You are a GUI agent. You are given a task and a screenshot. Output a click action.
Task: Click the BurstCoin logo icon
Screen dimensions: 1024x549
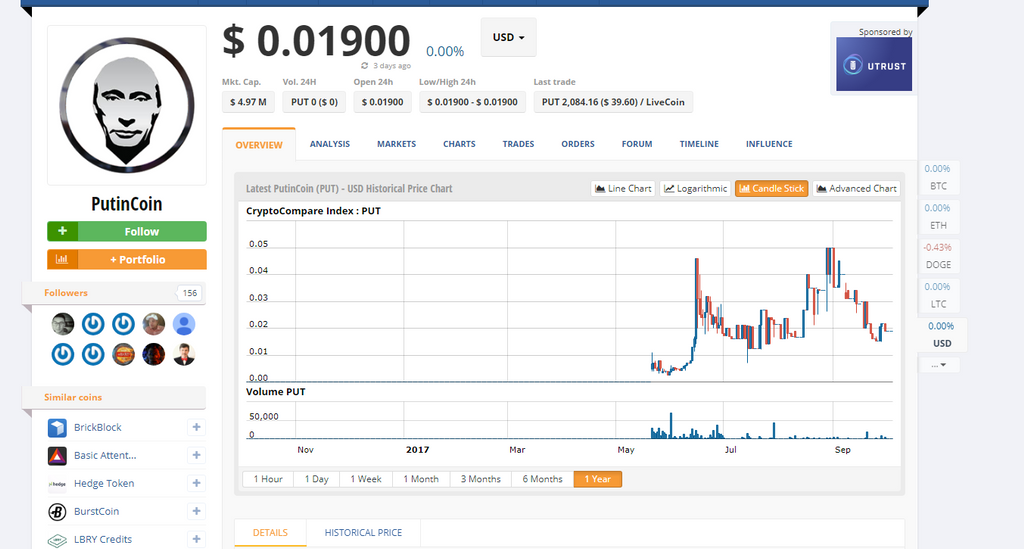(57, 512)
